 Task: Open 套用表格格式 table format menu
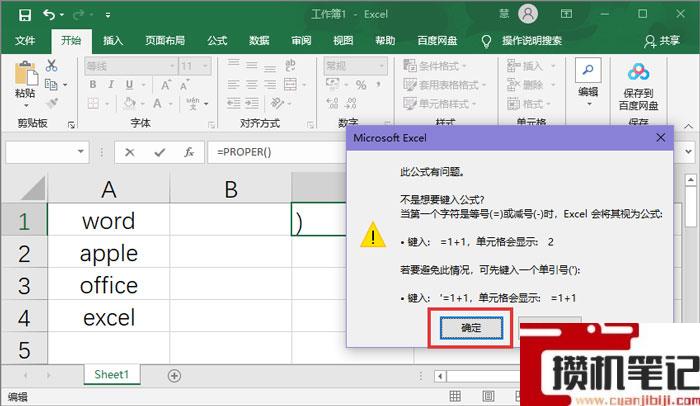(445, 85)
